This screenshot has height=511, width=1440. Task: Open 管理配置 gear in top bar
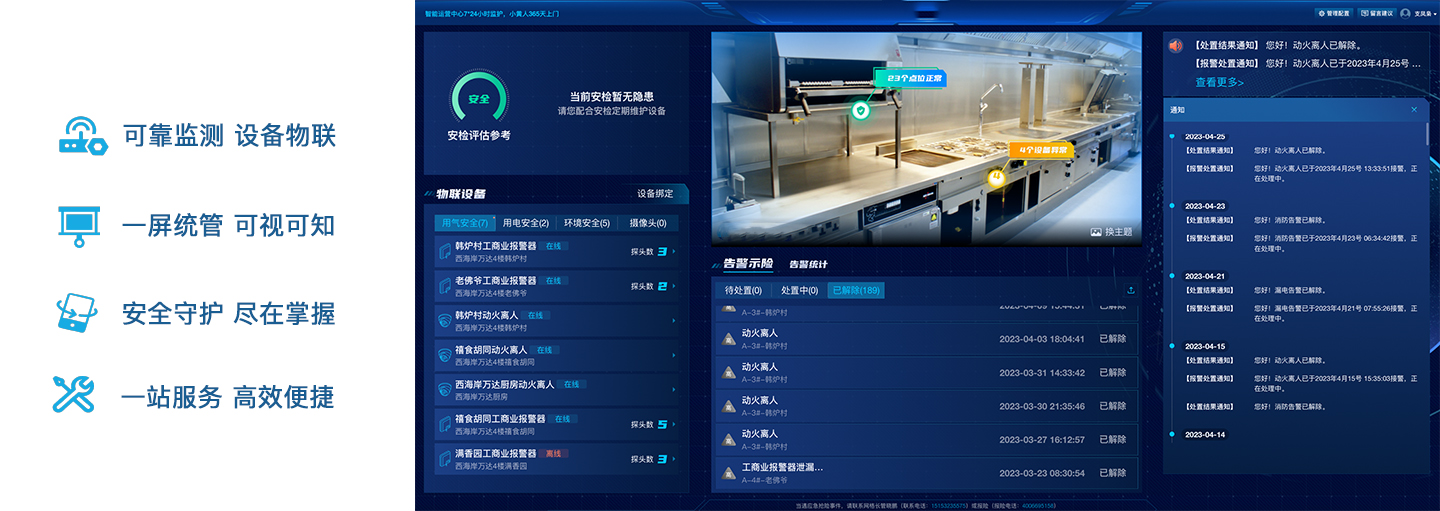pyautogui.click(x=1333, y=13)
